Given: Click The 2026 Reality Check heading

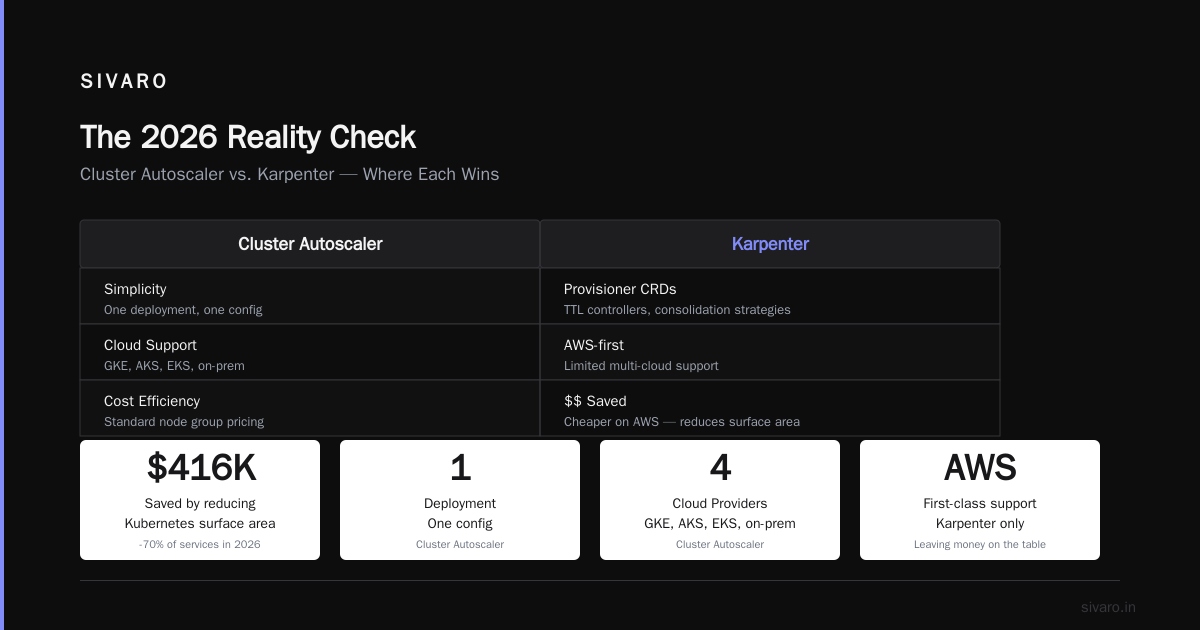Looking at the screenshot, I should tap(248, 137).
